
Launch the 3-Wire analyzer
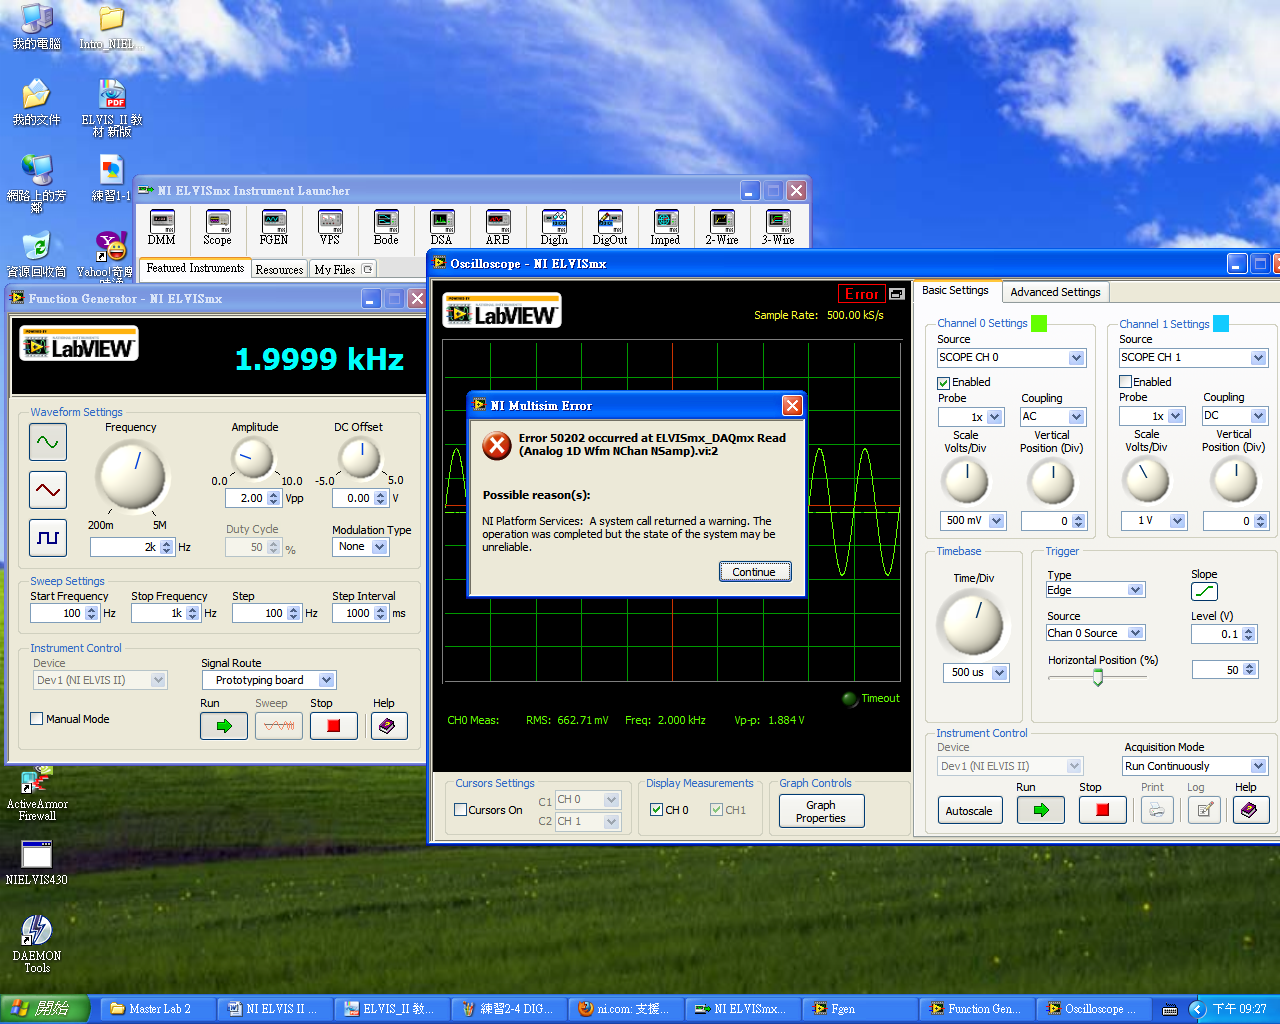tap(778, 228)
